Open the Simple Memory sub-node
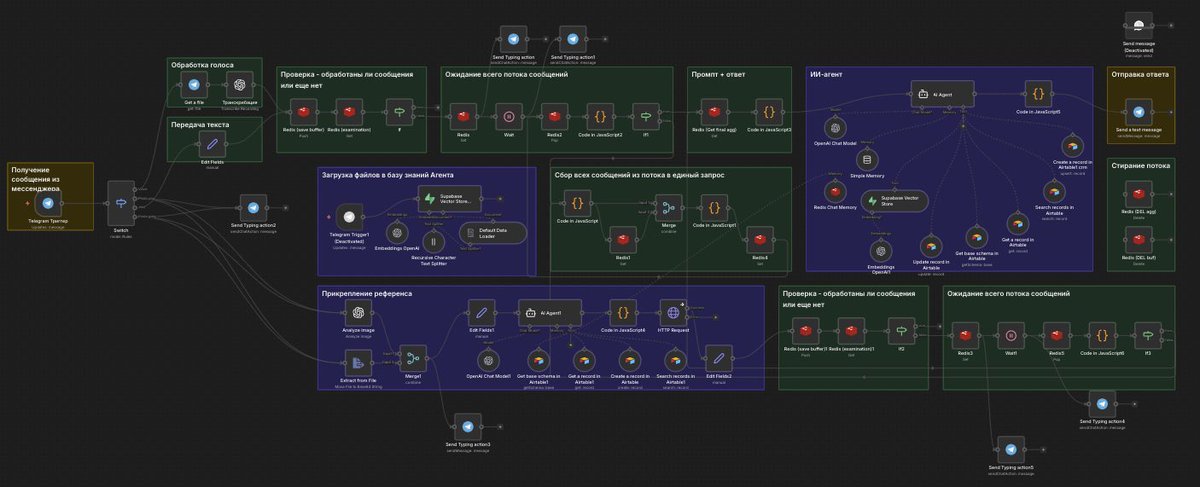This screenshot has width=1200, height=487. (x=866, y=159)
